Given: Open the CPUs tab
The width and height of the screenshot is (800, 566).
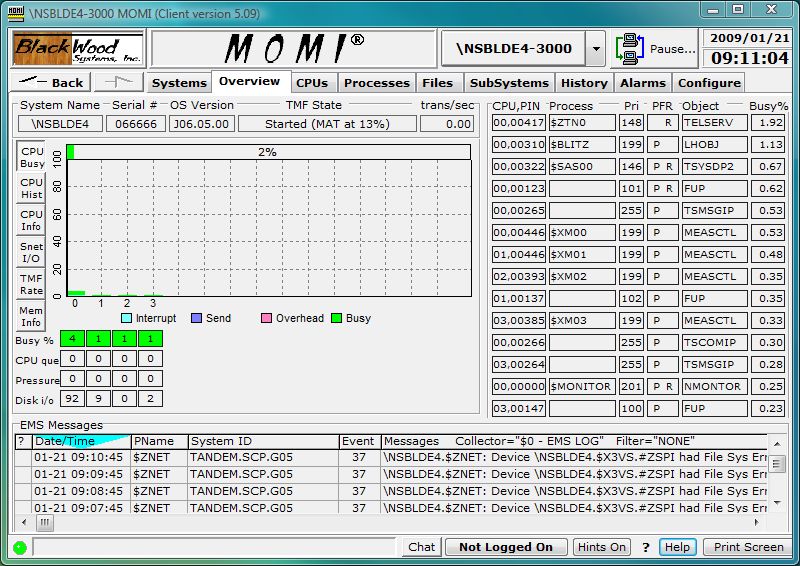Looking at the screenshot, I should (x=312, y=83).
